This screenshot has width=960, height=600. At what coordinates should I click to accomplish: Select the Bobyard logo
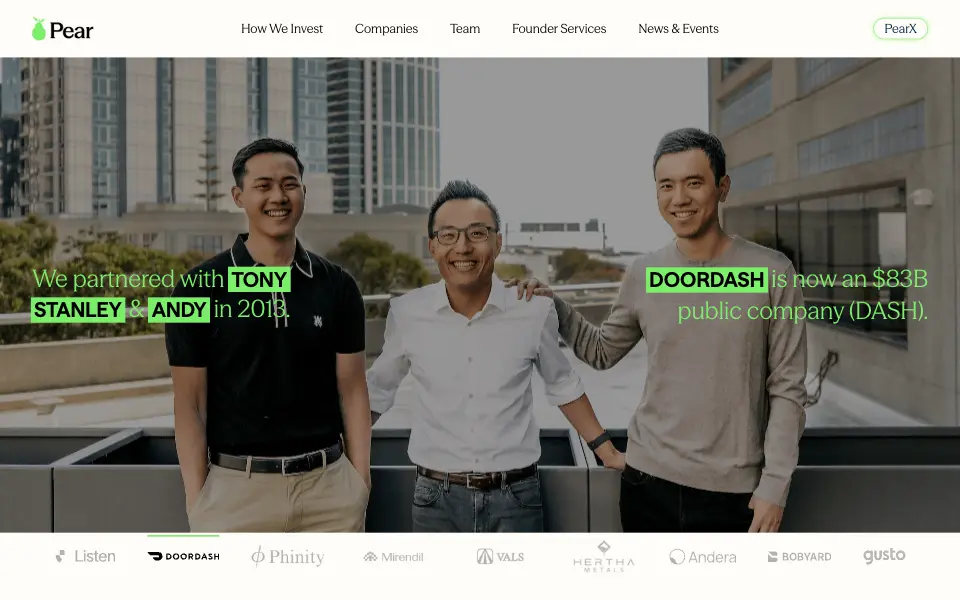pyautogui.click(x=800, y=557)
